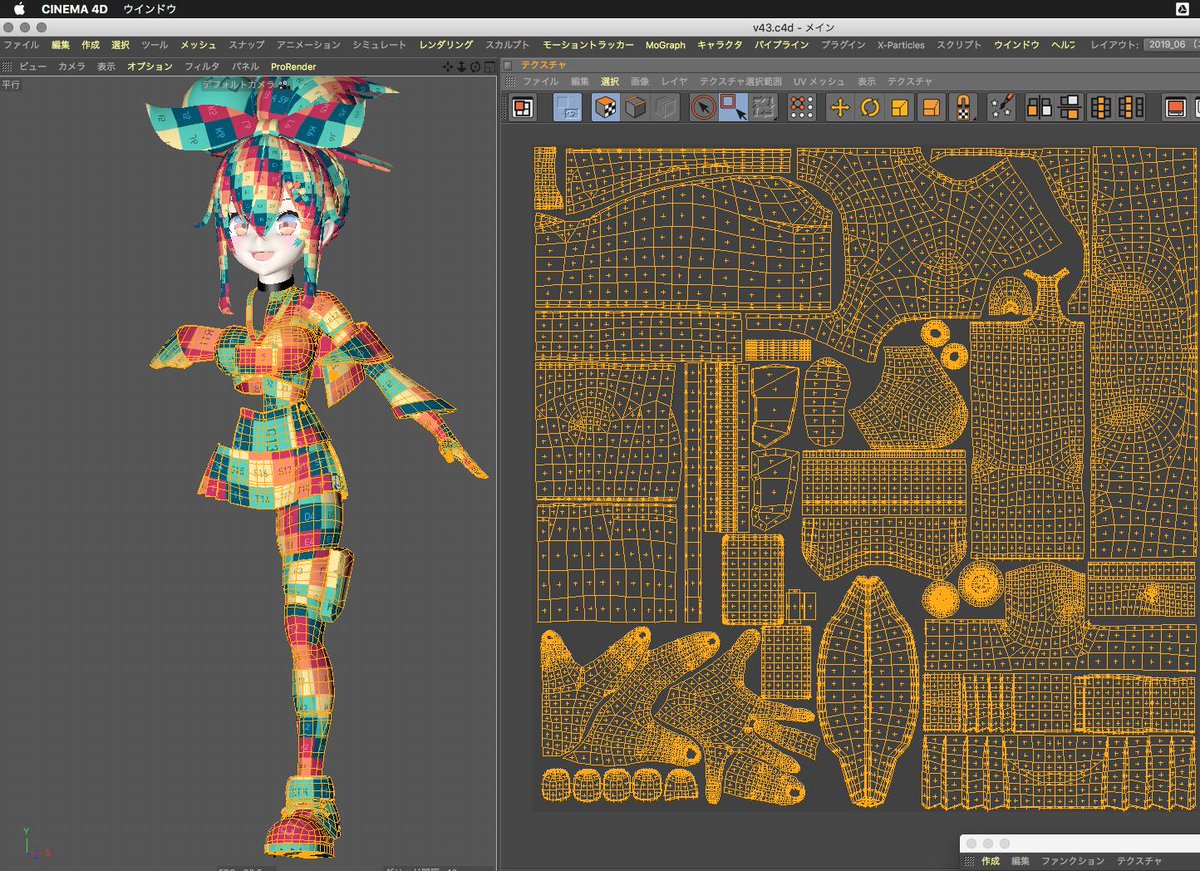Select the rectangle selection tool
The height and width of the screenshot is (871, 1200).
click(733, 107)
